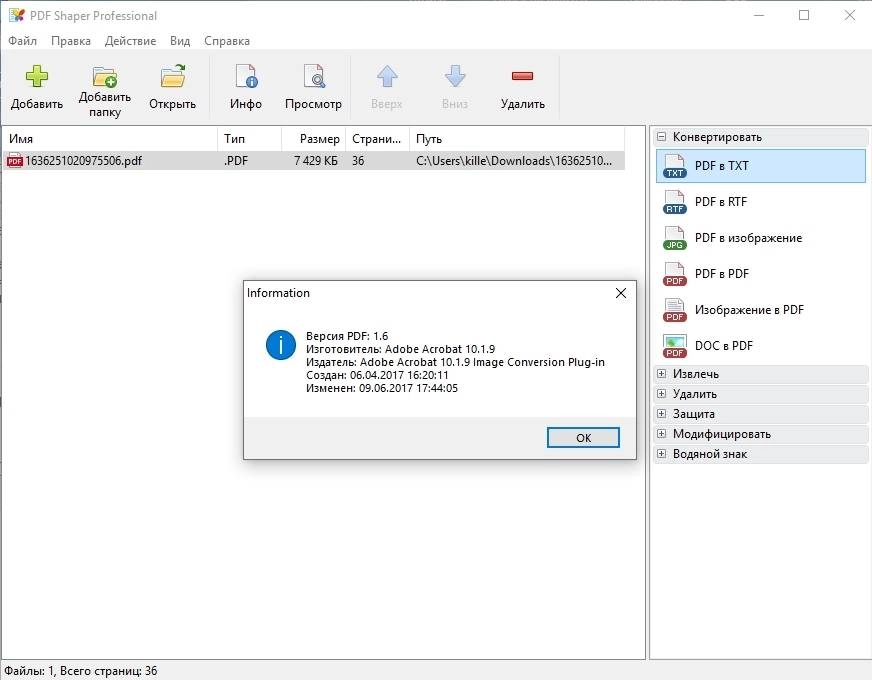Move file down with the Вниз arrow
The width and height of the screenshot is (872, 680).
455,76
